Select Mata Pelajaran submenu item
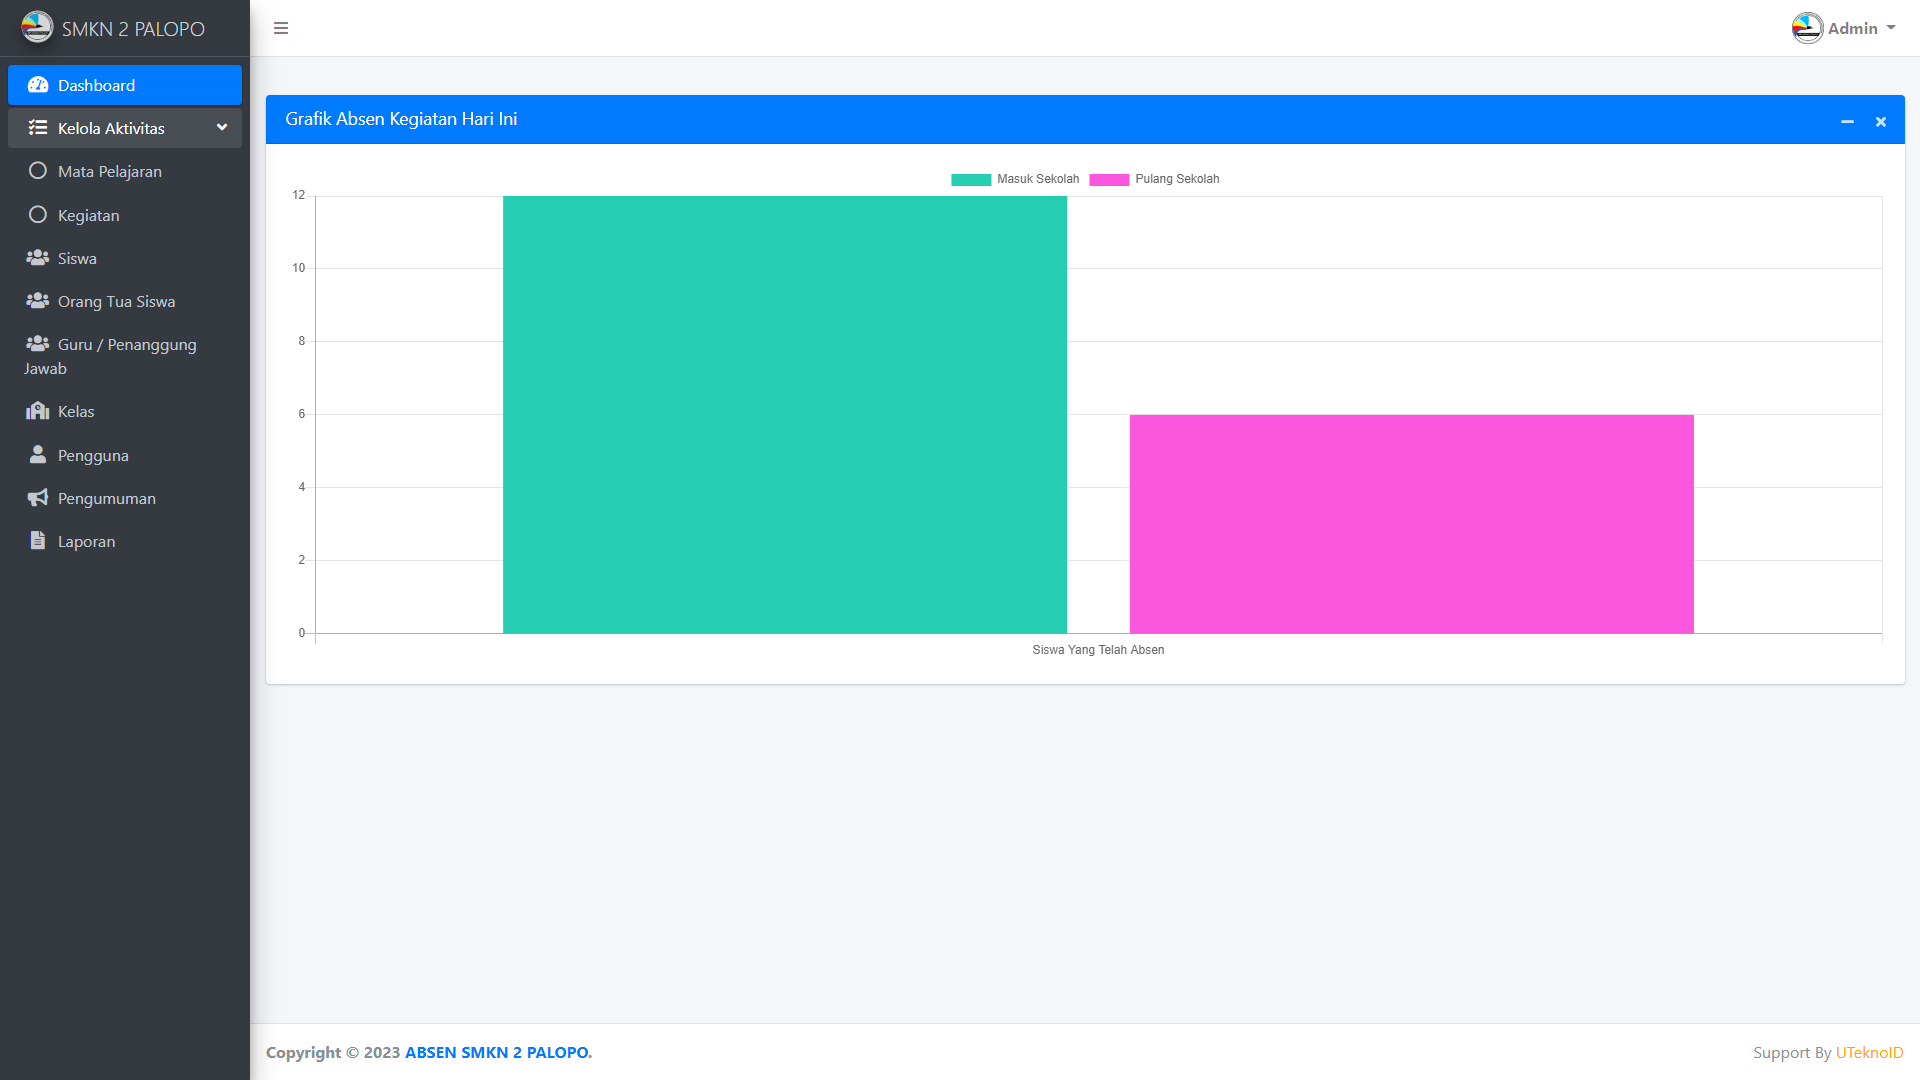Screen dimensions: 1920x1080 point(109,171)
